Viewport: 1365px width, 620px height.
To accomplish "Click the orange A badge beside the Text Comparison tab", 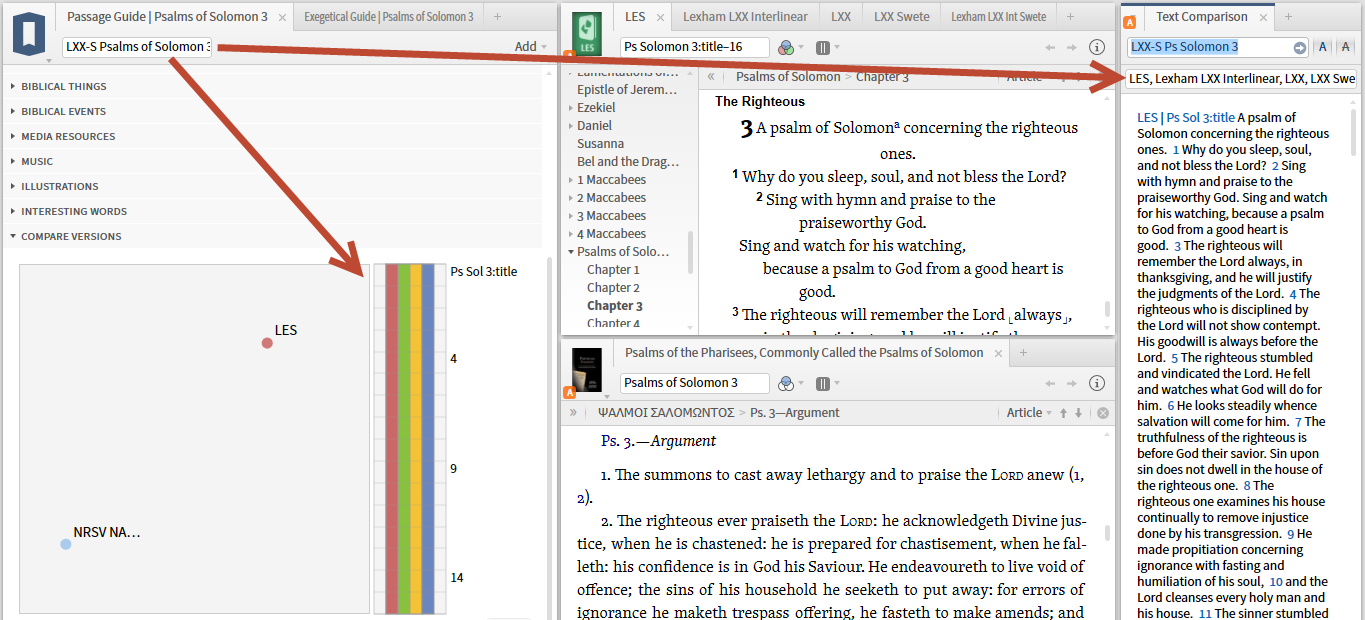I will point(1130,22).
